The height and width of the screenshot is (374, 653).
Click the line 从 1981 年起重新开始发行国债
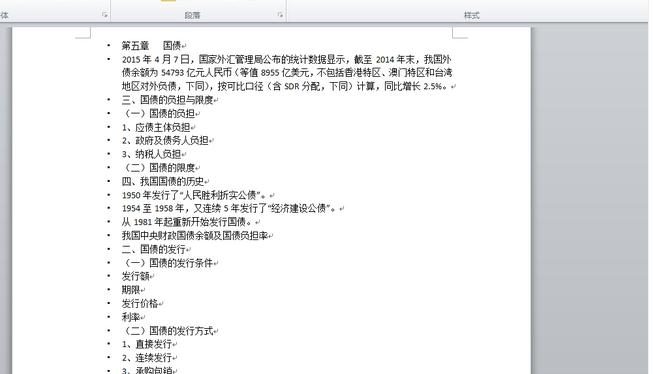[188, 222]
